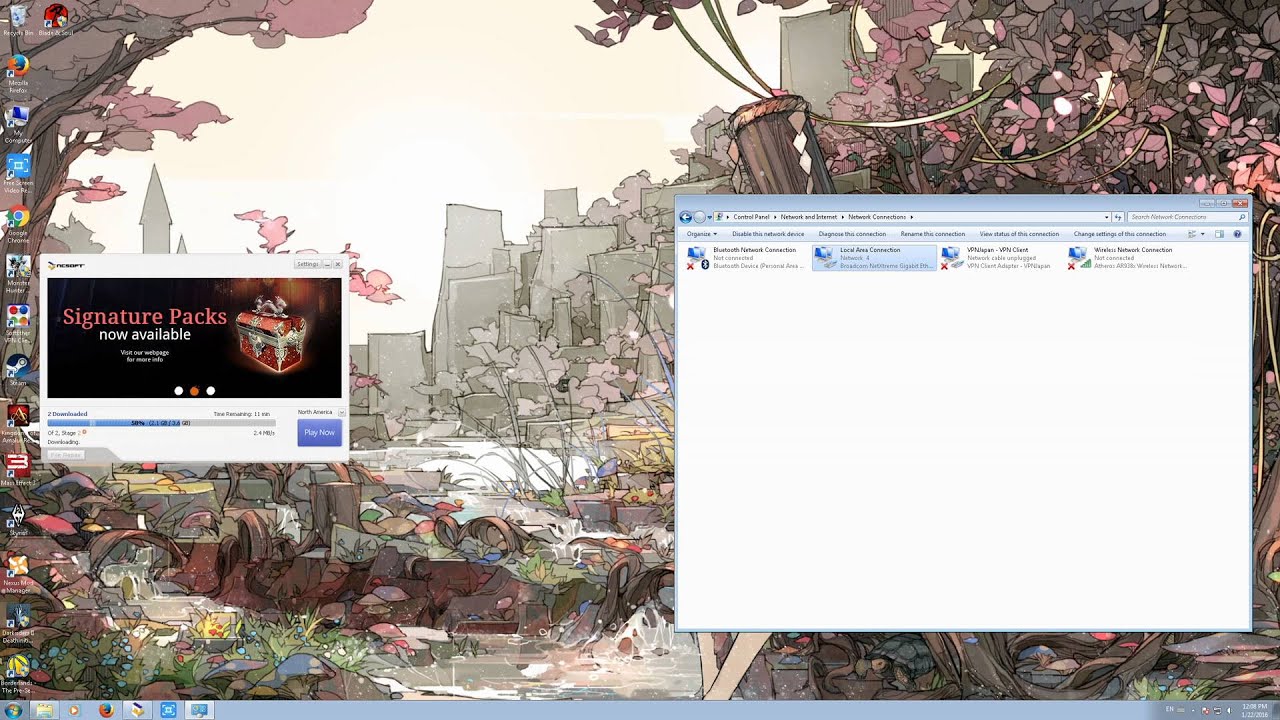Open Nexus Mod Manager desktop shortcut
Screen dimensions: 1280x720
(18, 574)
